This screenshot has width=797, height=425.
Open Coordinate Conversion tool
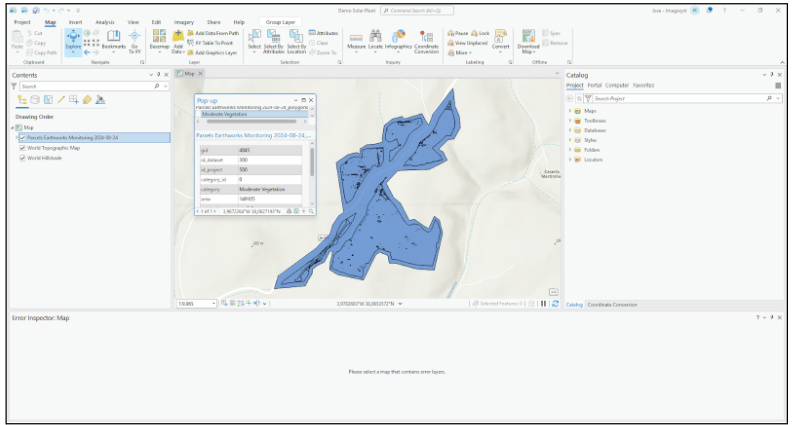426,42
